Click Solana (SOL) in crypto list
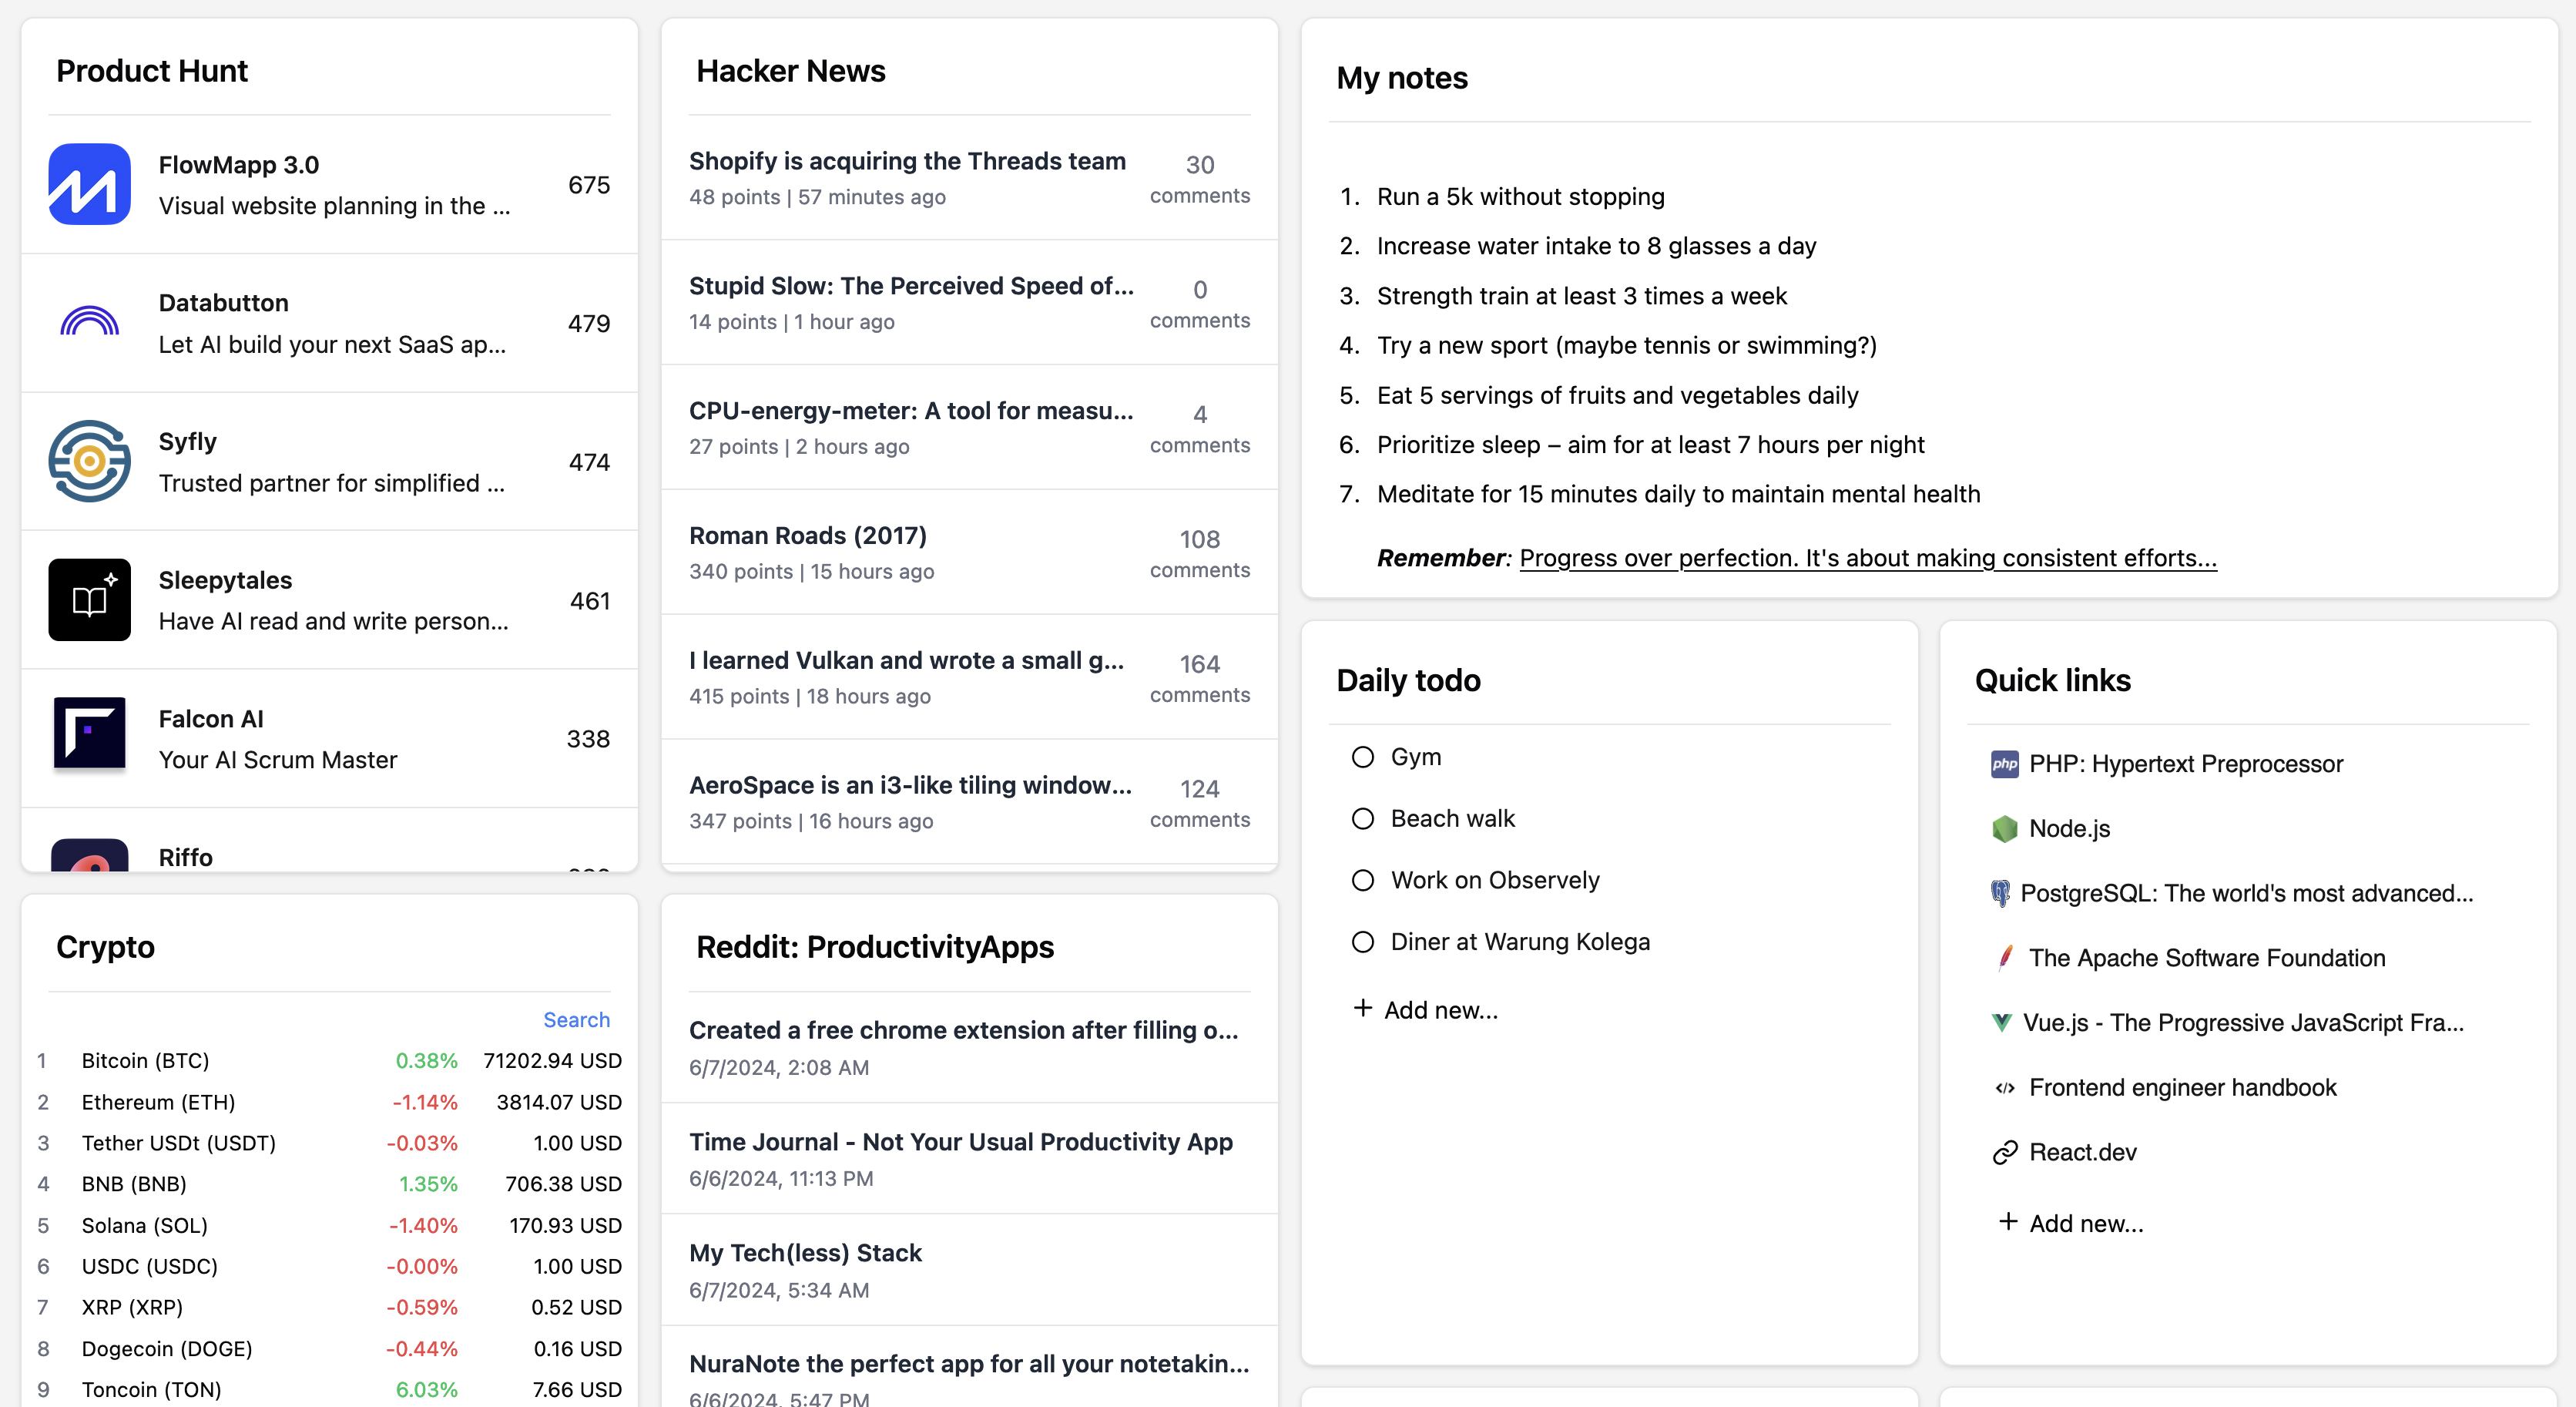Viewport: 2576px width, 1407px height. click(144, 1225)
